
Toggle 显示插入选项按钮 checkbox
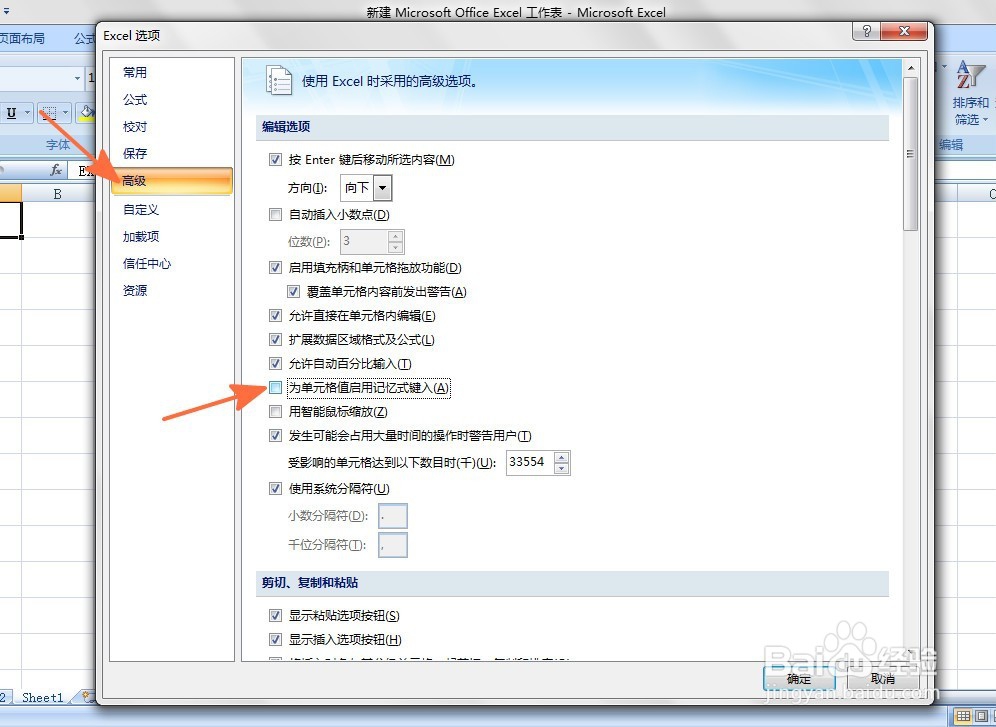(x=275, y=639)
